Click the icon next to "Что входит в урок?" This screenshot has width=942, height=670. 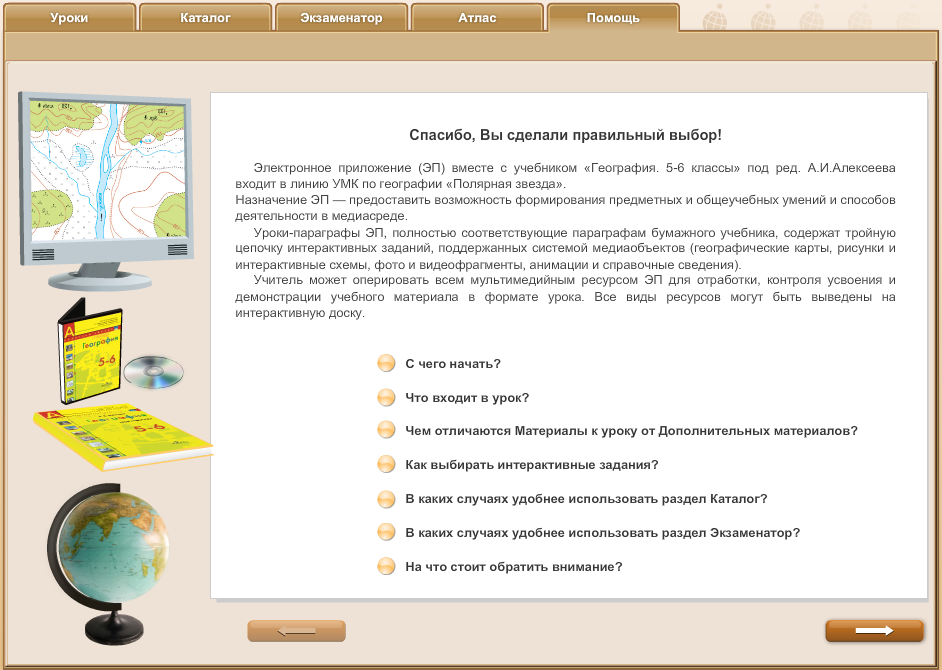pos(386,397)
